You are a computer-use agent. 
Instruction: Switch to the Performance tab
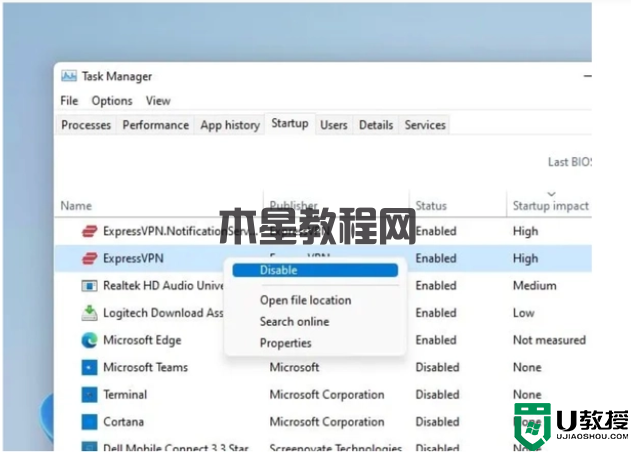tap(156, 125)
